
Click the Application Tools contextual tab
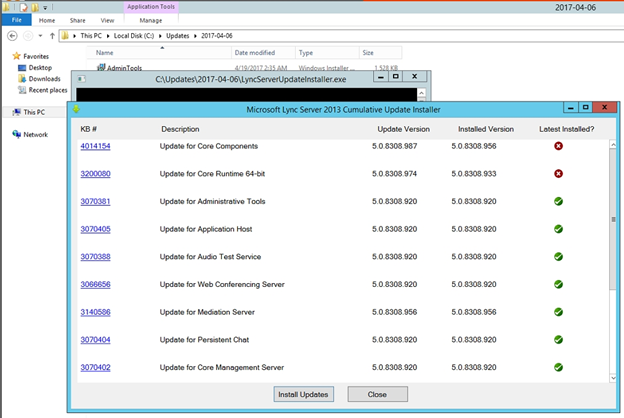pos(151,7)
